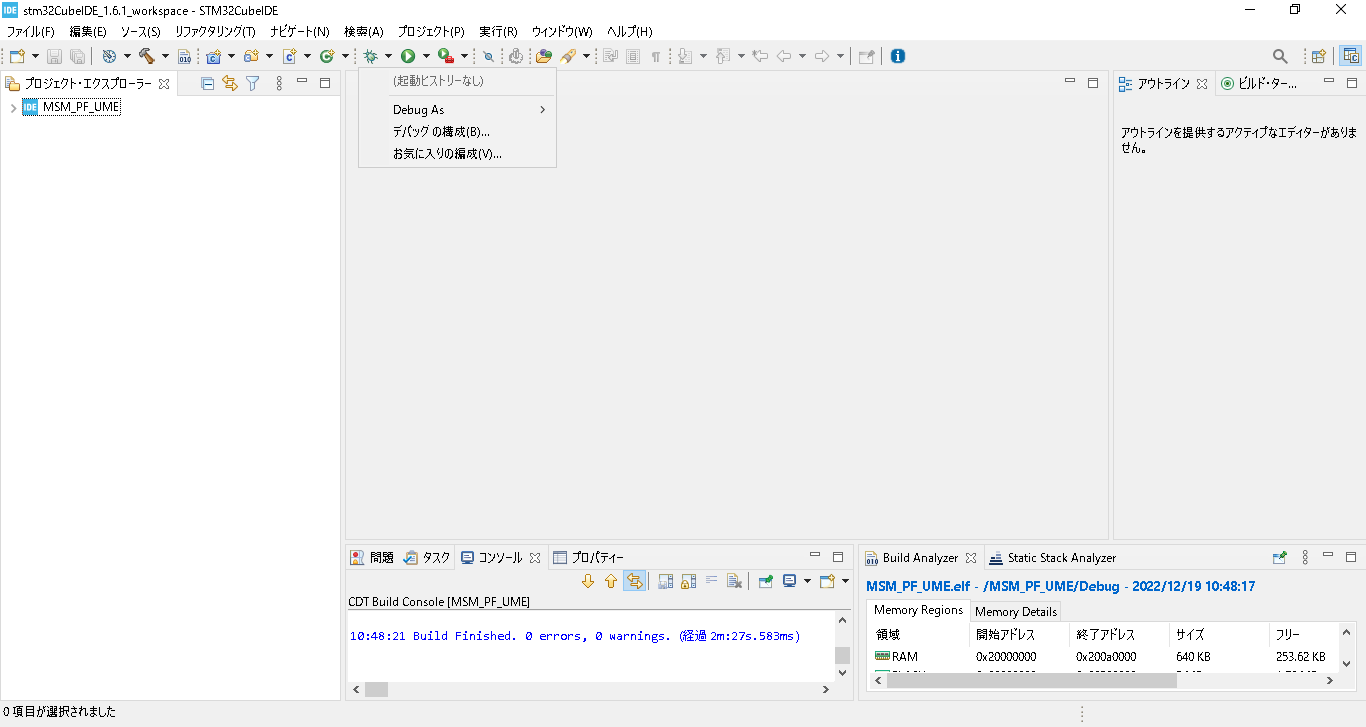
Task: Click the green Run play icon
Action: pyautogui.click(x=408, y=56)
